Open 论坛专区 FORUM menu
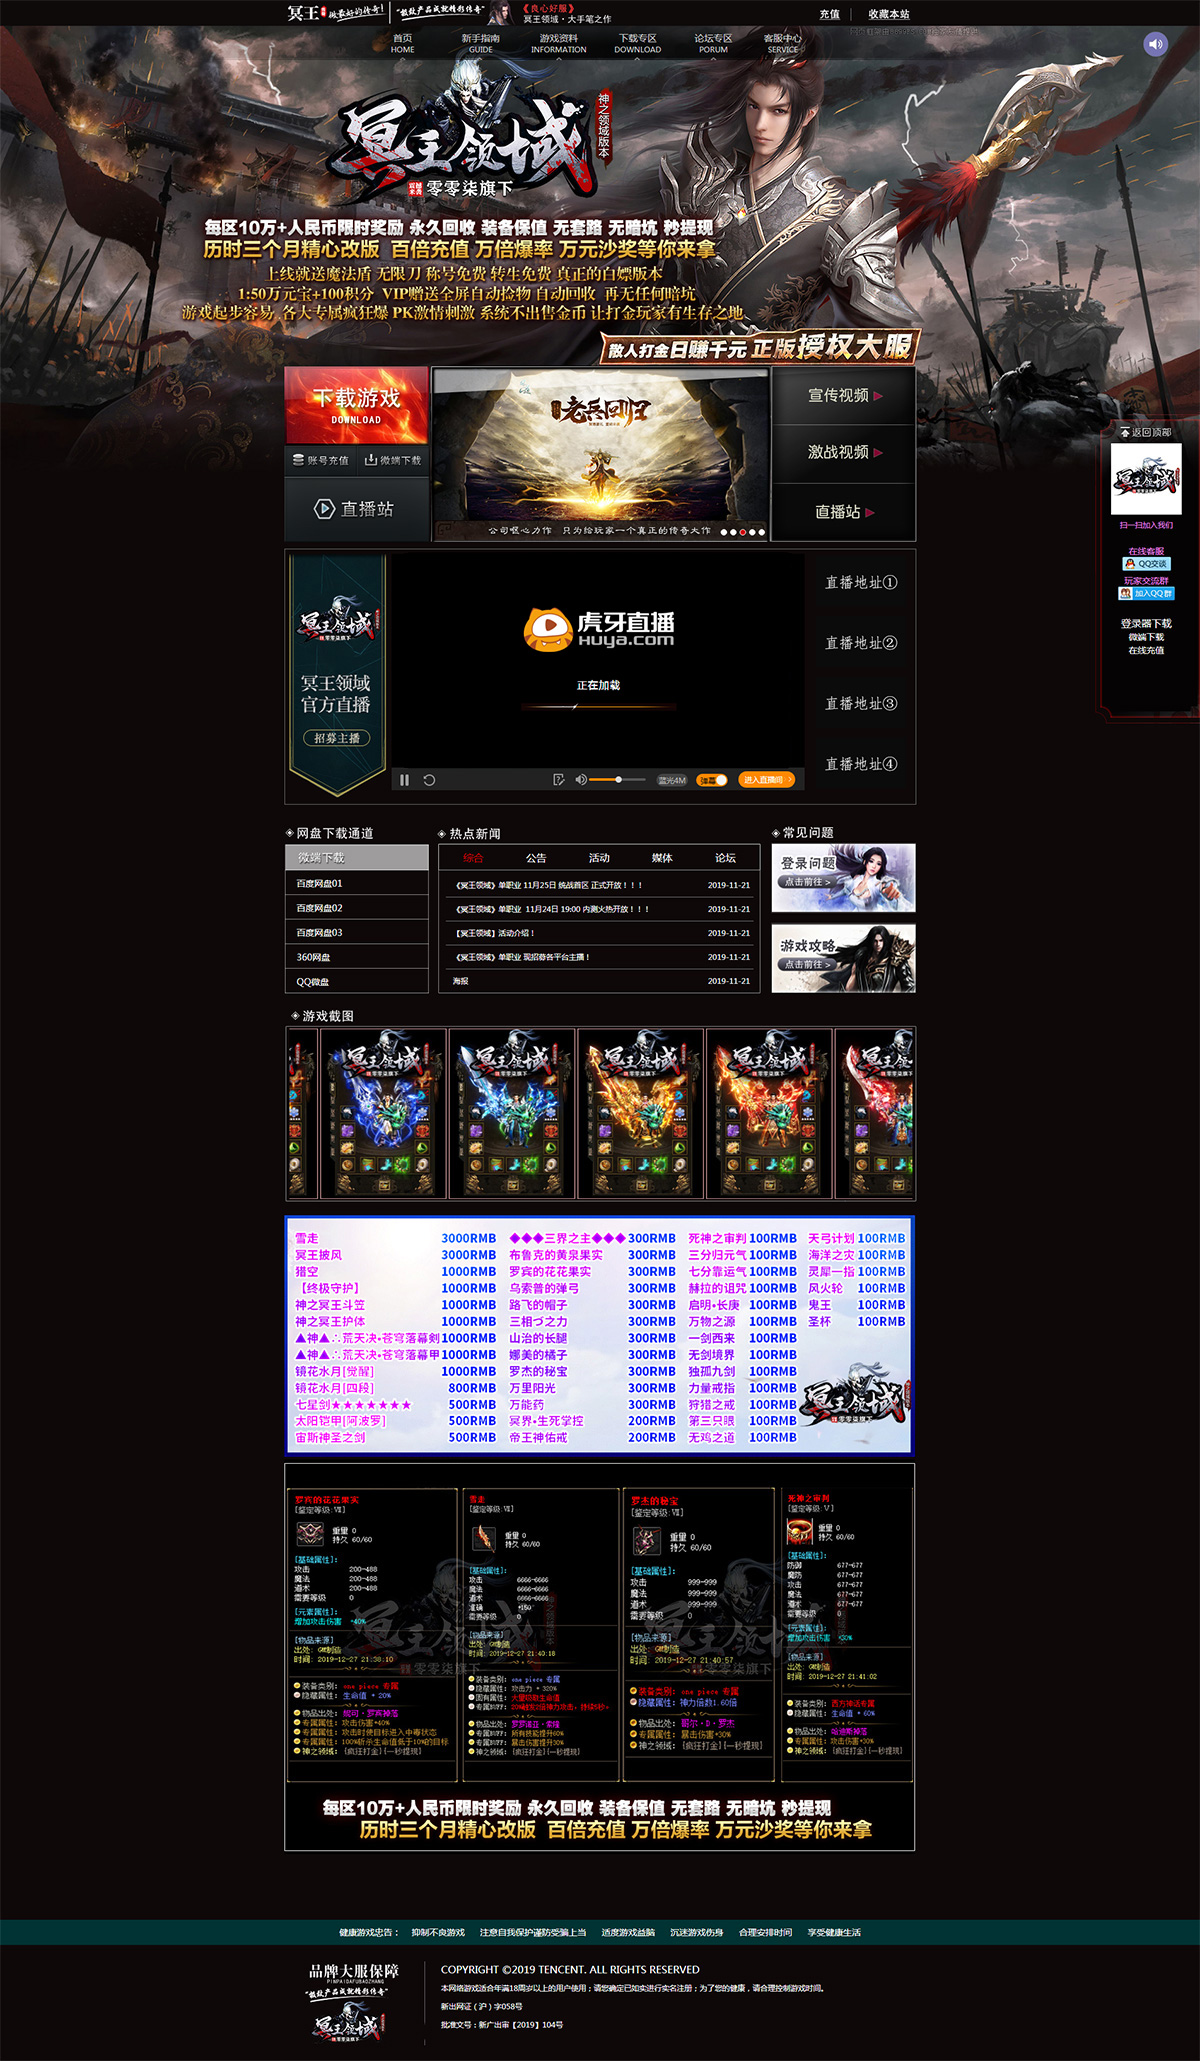Screen dimensions: 1200x2061 (x=713, y=43)
